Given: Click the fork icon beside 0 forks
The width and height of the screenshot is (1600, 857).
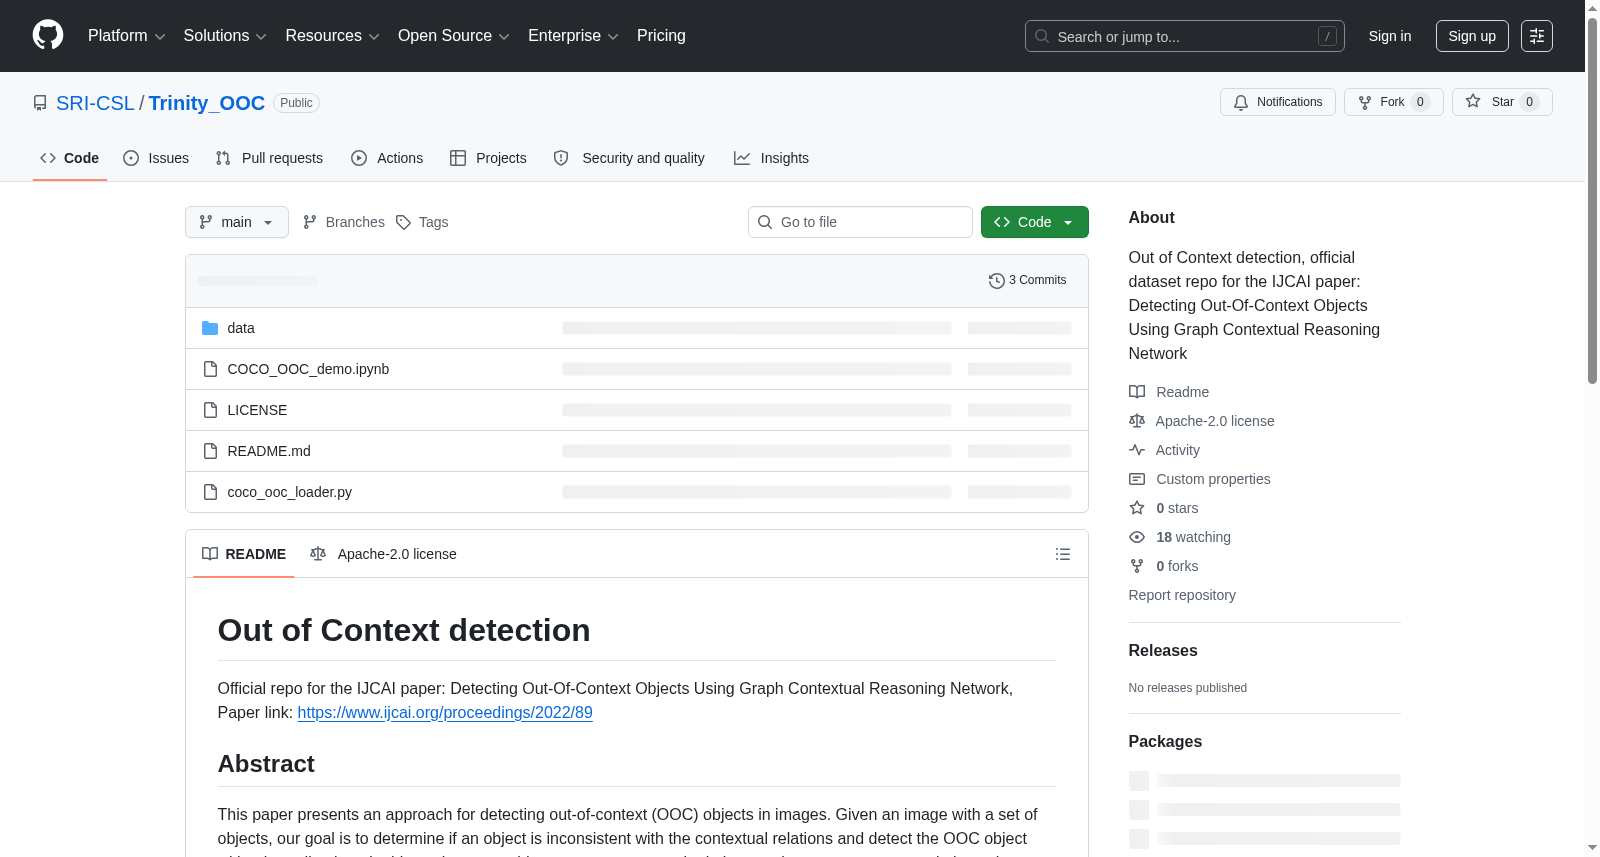Looking at the screenshot, I should click(1137, 566).
